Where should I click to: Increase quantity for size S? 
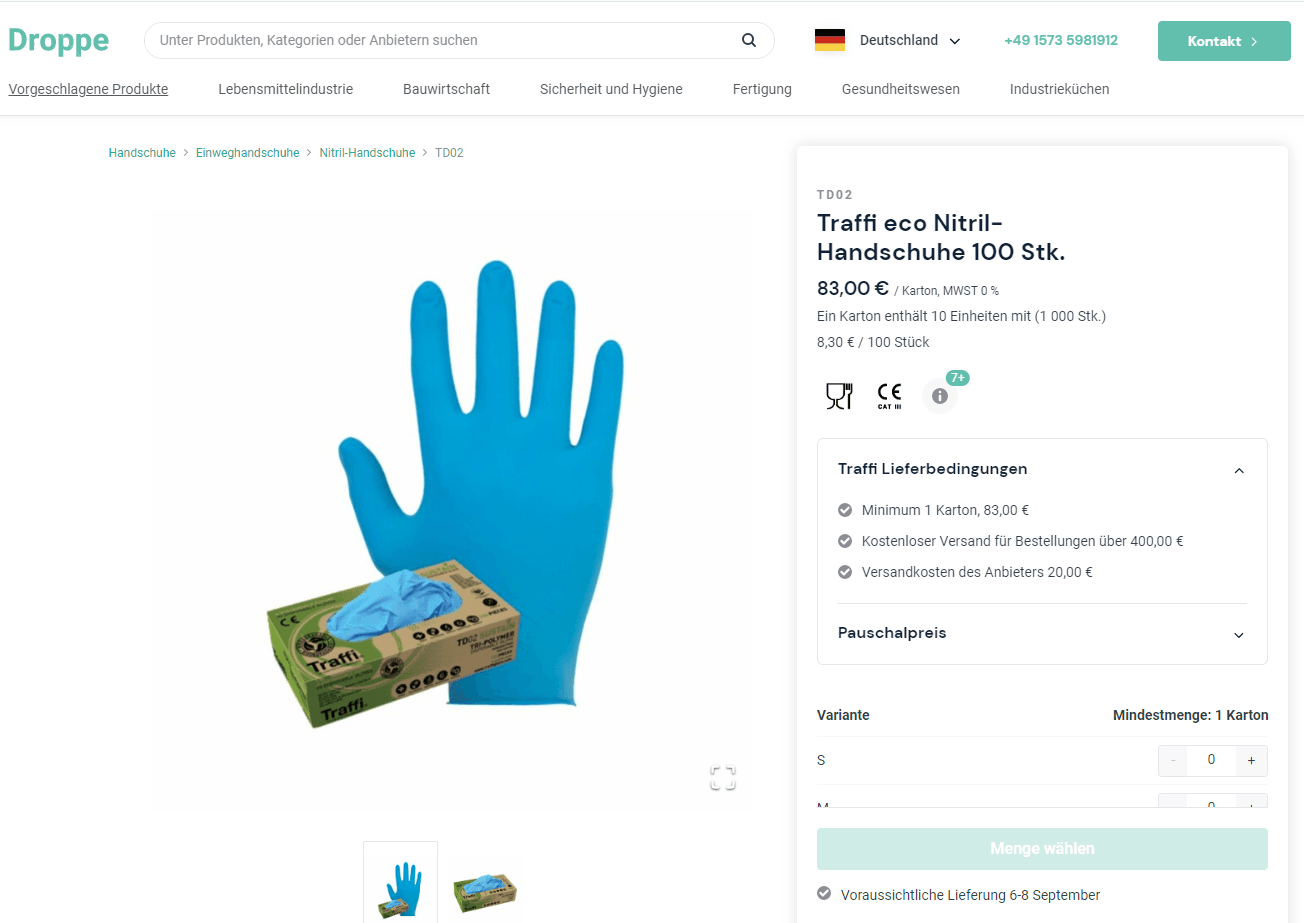click(1251, 760)
